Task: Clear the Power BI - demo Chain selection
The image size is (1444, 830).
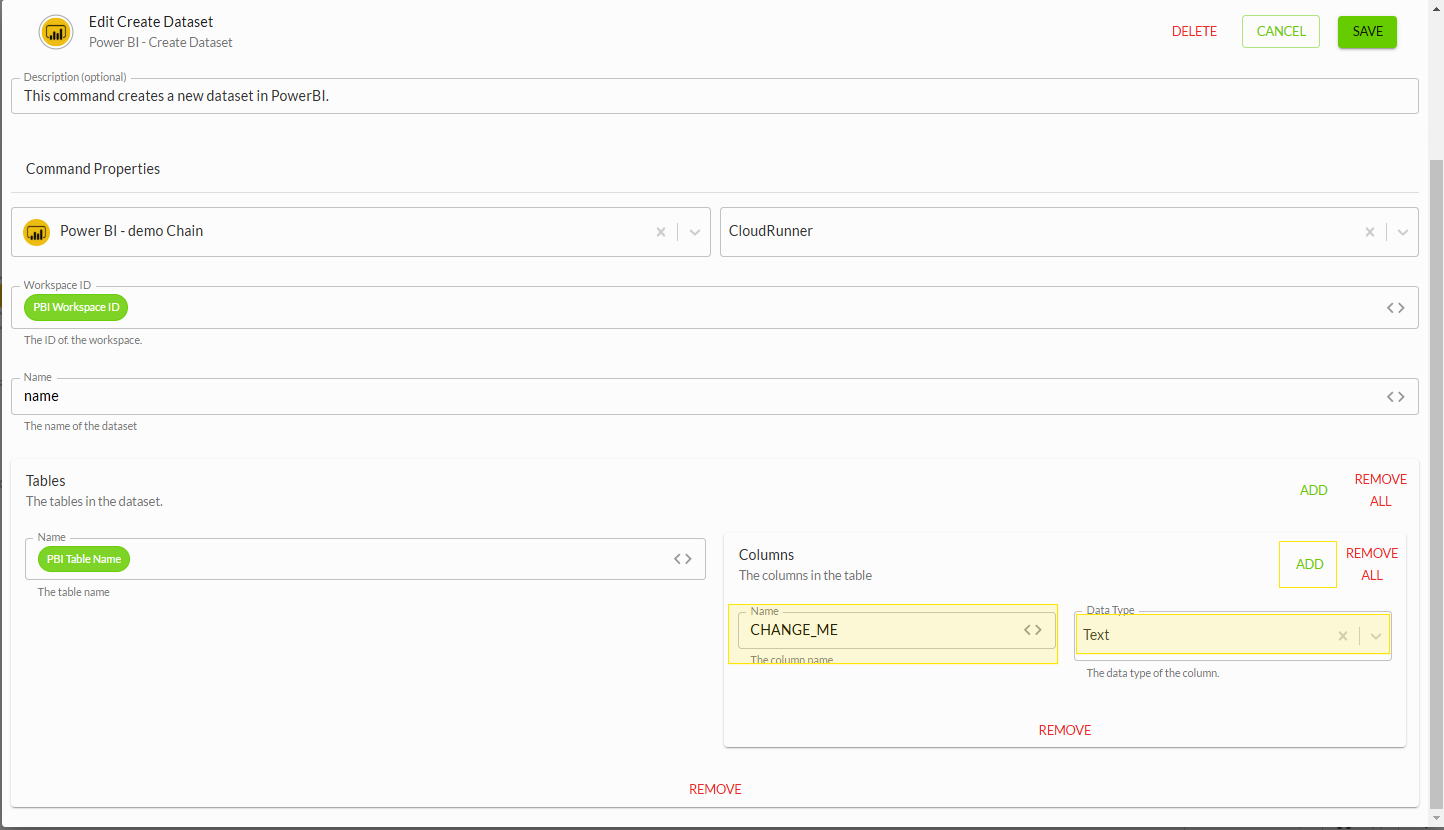Action: [661, 232]
